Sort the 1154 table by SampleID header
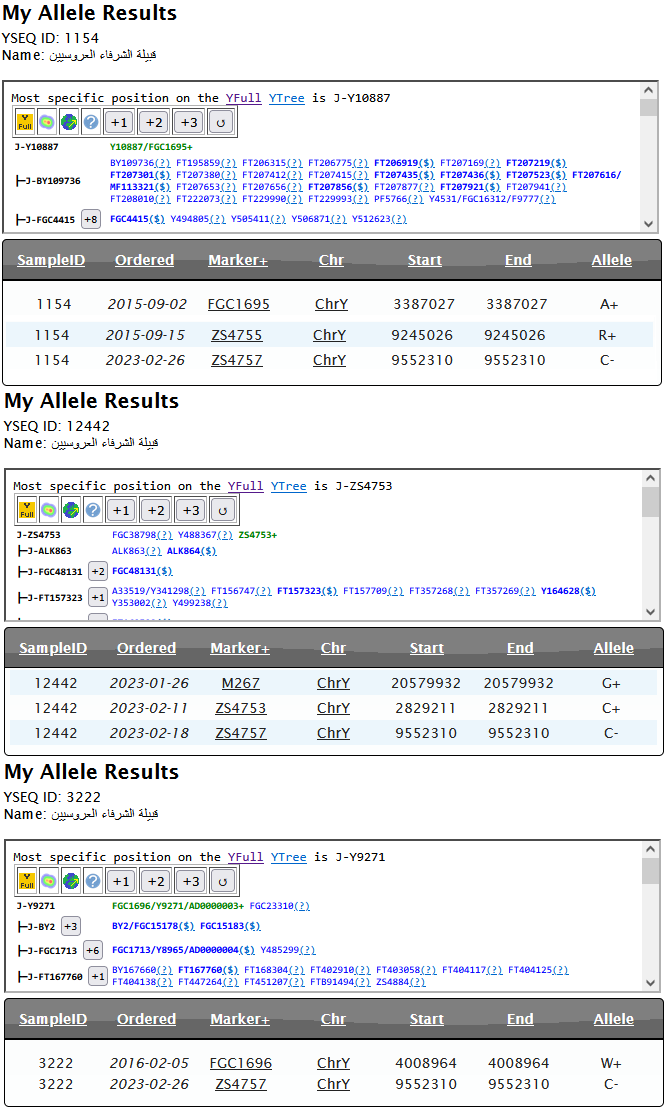This screenshot has height=1112, width=667. click(x=51, y=260)
